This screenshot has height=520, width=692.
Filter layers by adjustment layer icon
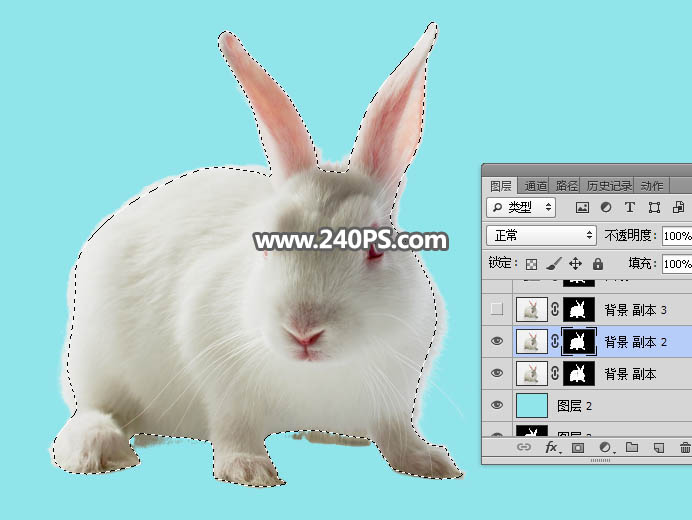(x=606, y=207)
